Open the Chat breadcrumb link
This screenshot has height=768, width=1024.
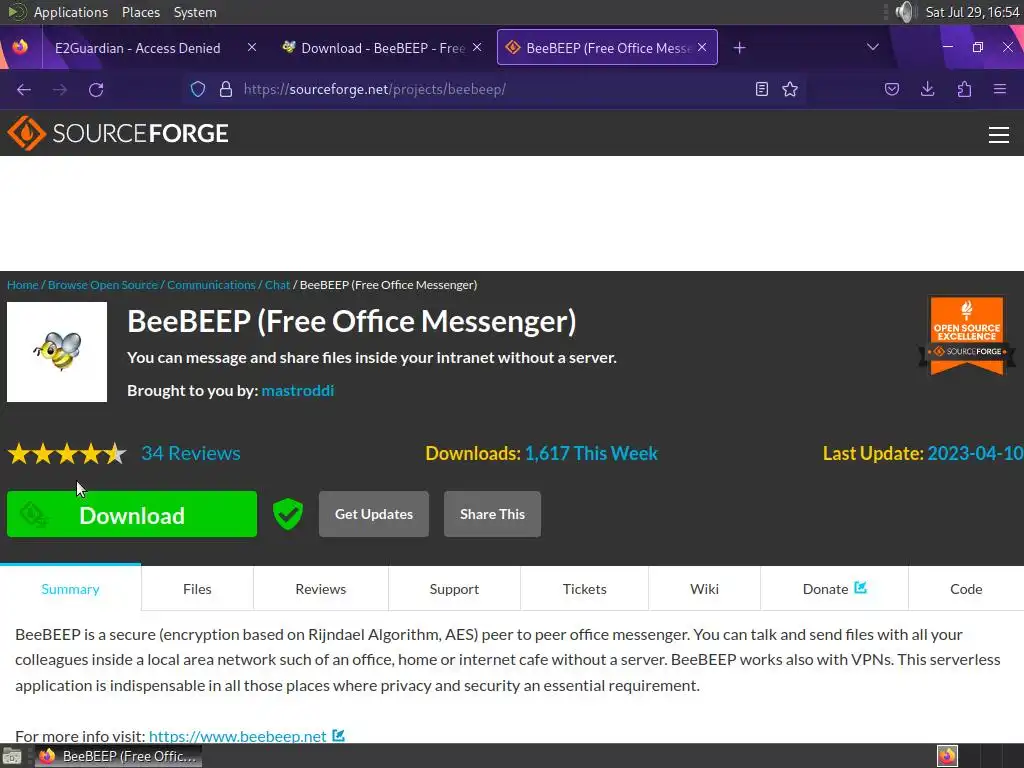277,285
